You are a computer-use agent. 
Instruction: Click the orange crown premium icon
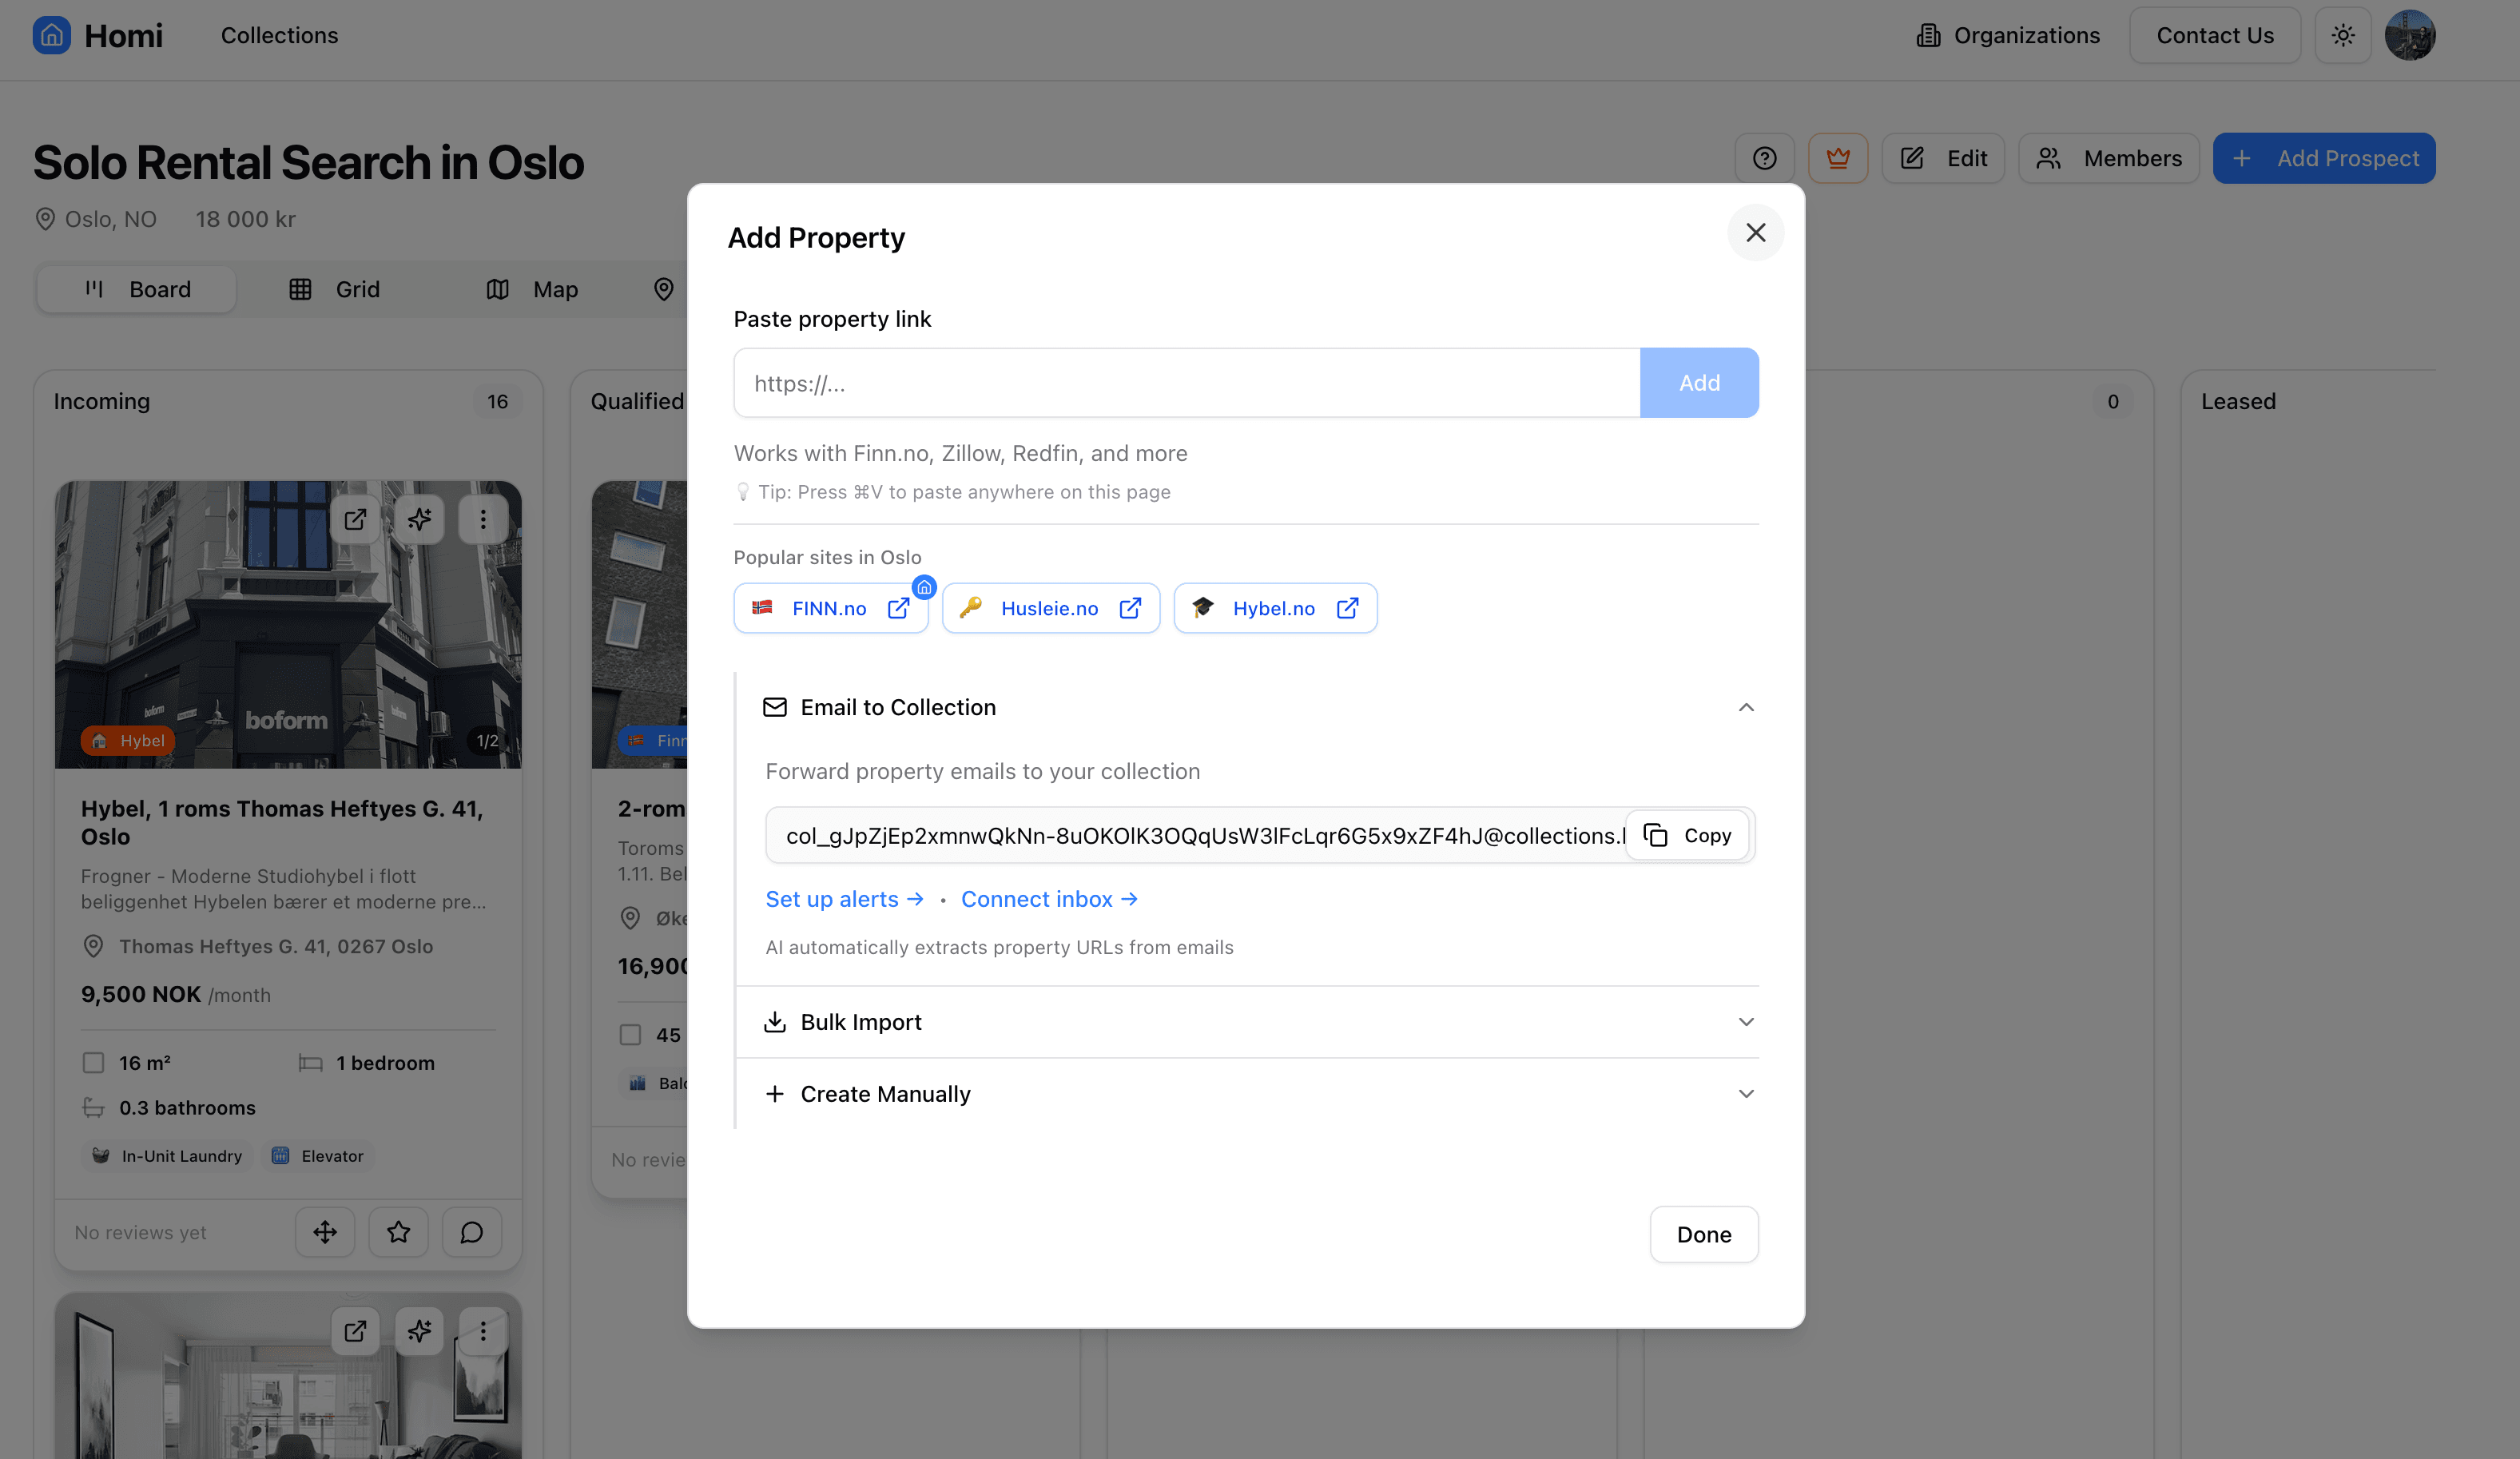[1837, 158]
